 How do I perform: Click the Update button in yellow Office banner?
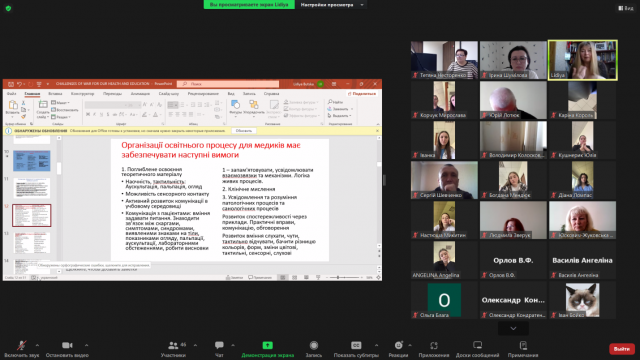244,131
